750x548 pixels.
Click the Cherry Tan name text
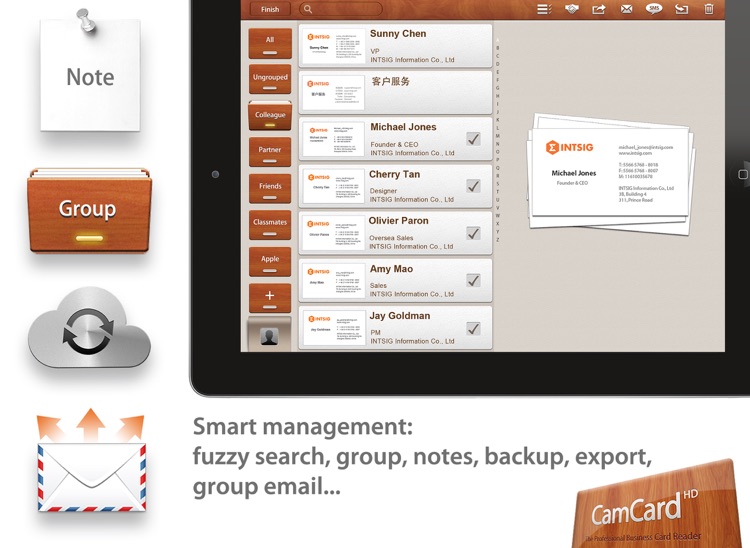[394, 175]
